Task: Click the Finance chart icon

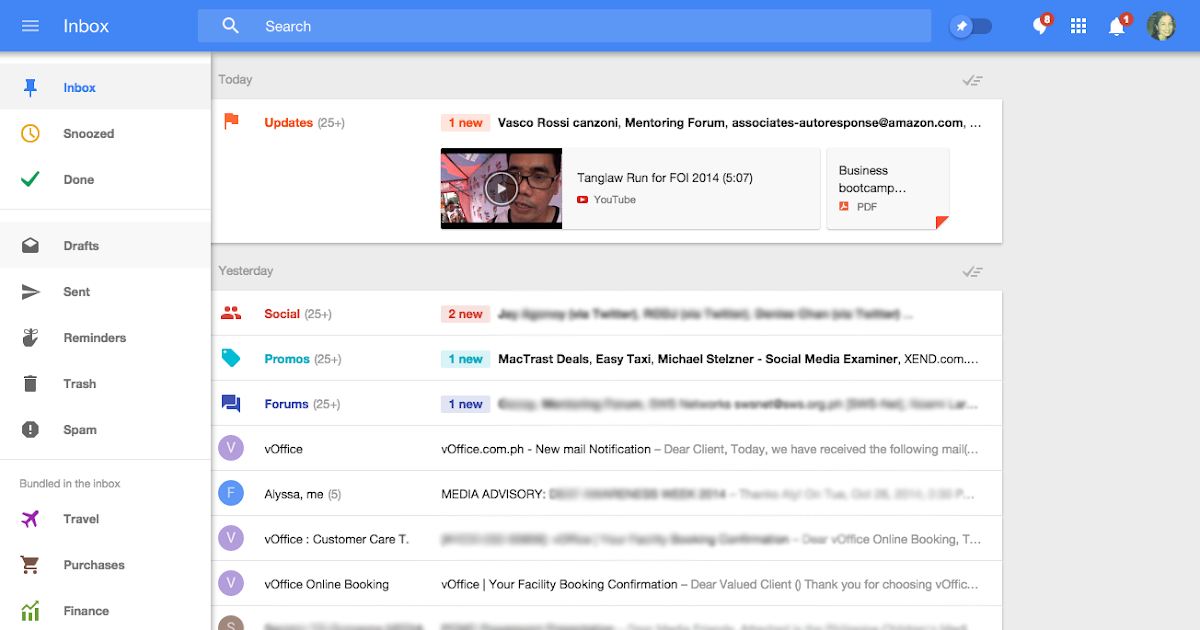Action: click(x=30, y=610)
